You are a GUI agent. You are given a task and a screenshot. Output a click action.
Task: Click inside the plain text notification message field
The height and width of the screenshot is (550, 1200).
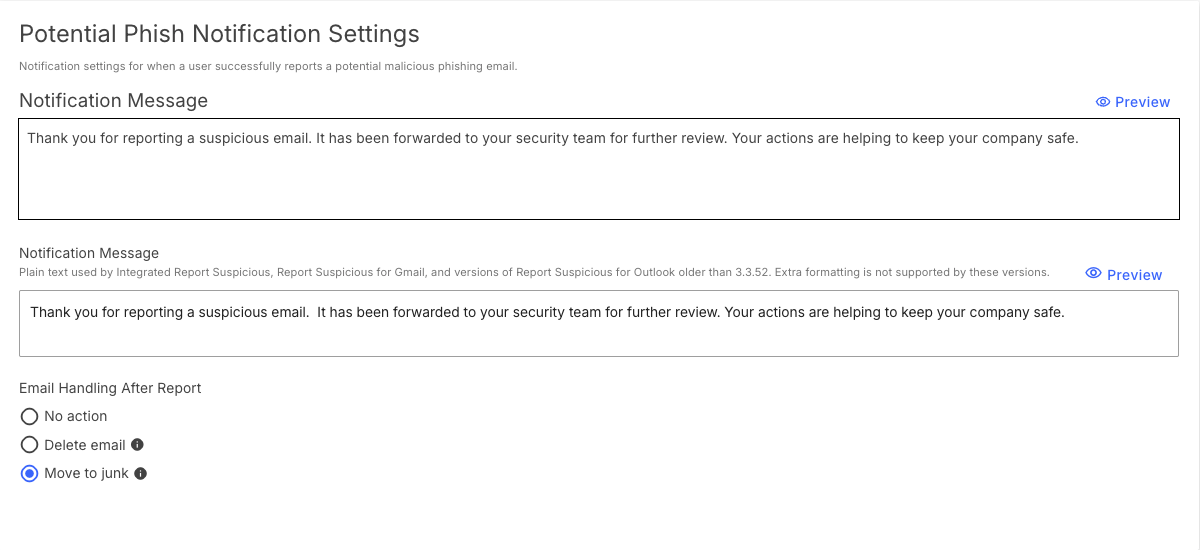coord(599,323)
